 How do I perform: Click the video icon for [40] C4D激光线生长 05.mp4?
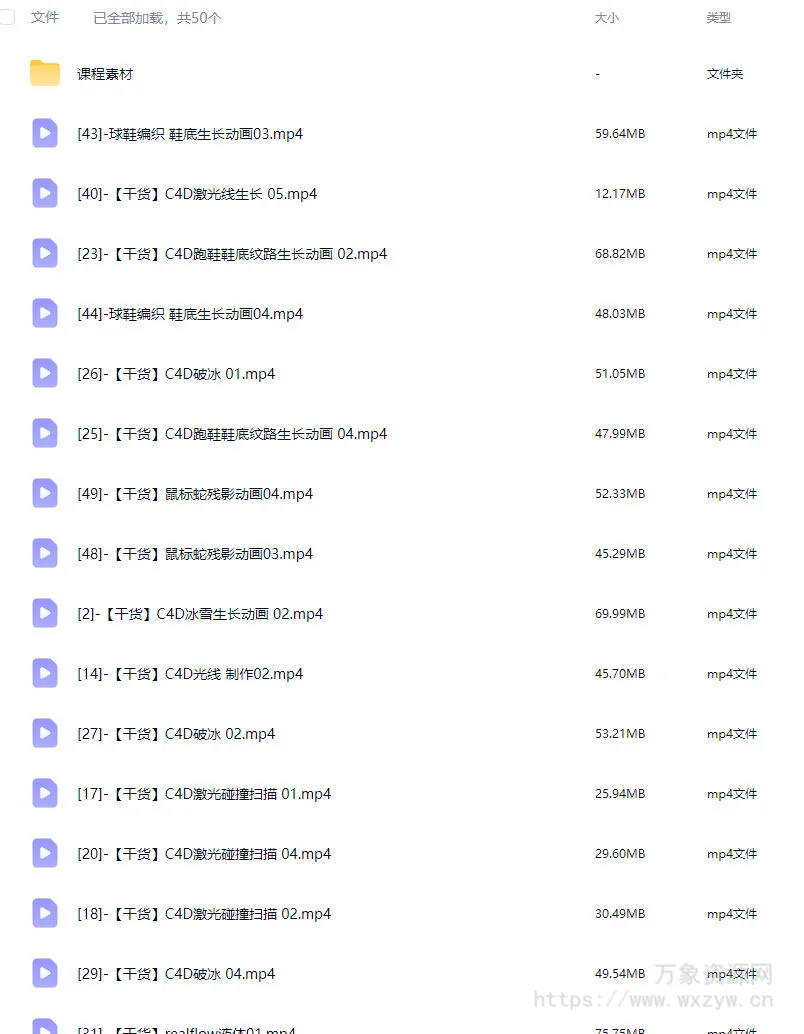pyautogui.click(x=45, y=193)
